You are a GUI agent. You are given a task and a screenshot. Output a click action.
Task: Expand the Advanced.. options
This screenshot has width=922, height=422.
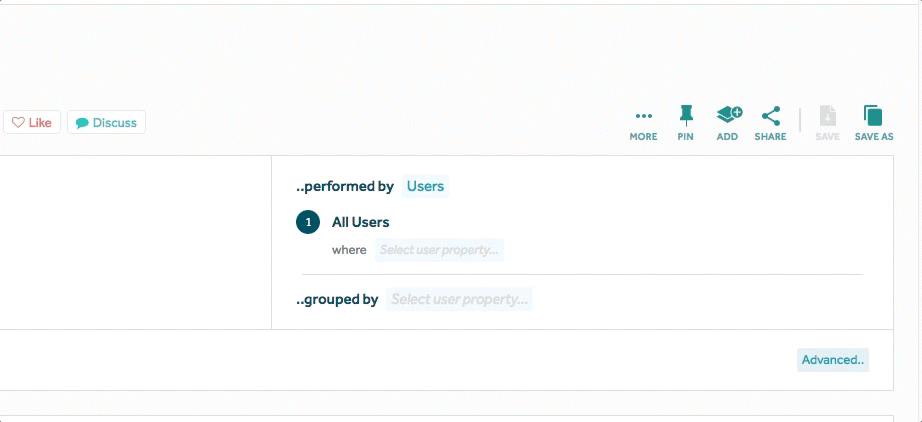[x=833, y=360]
